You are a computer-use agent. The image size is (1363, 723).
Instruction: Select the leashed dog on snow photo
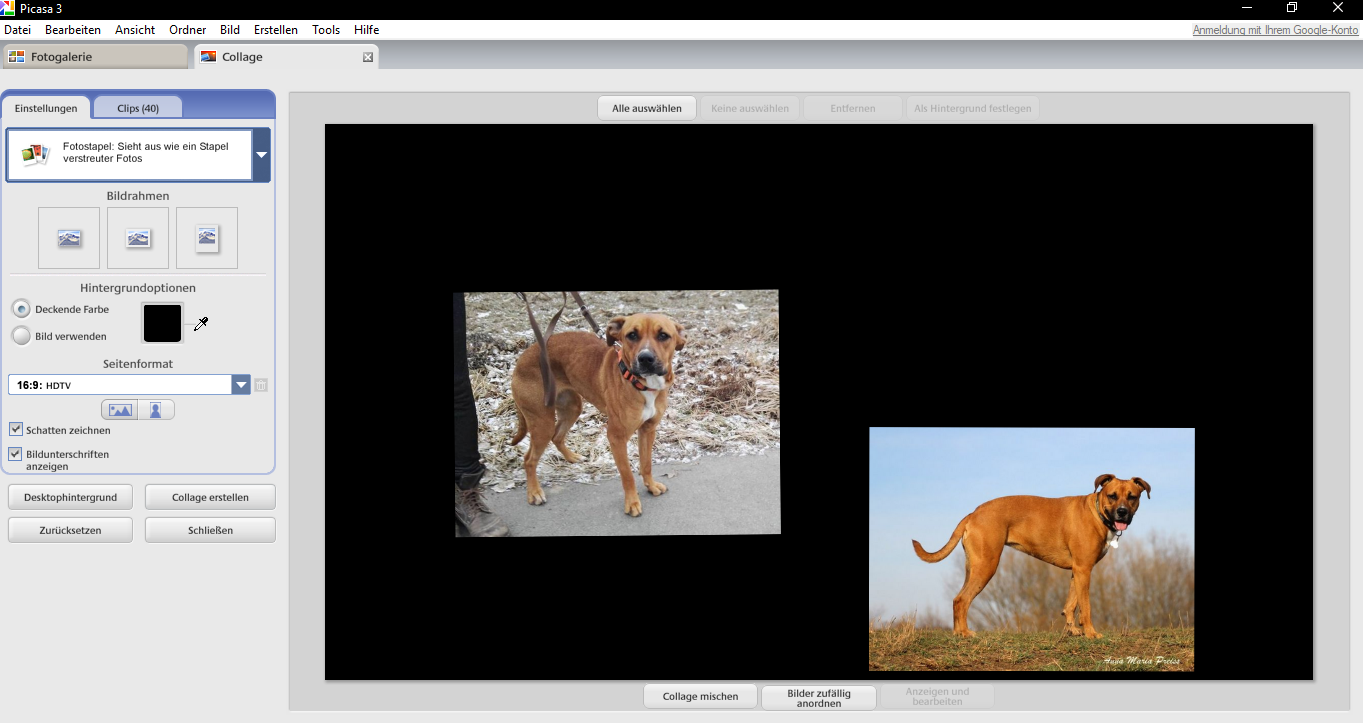point(617,413)
